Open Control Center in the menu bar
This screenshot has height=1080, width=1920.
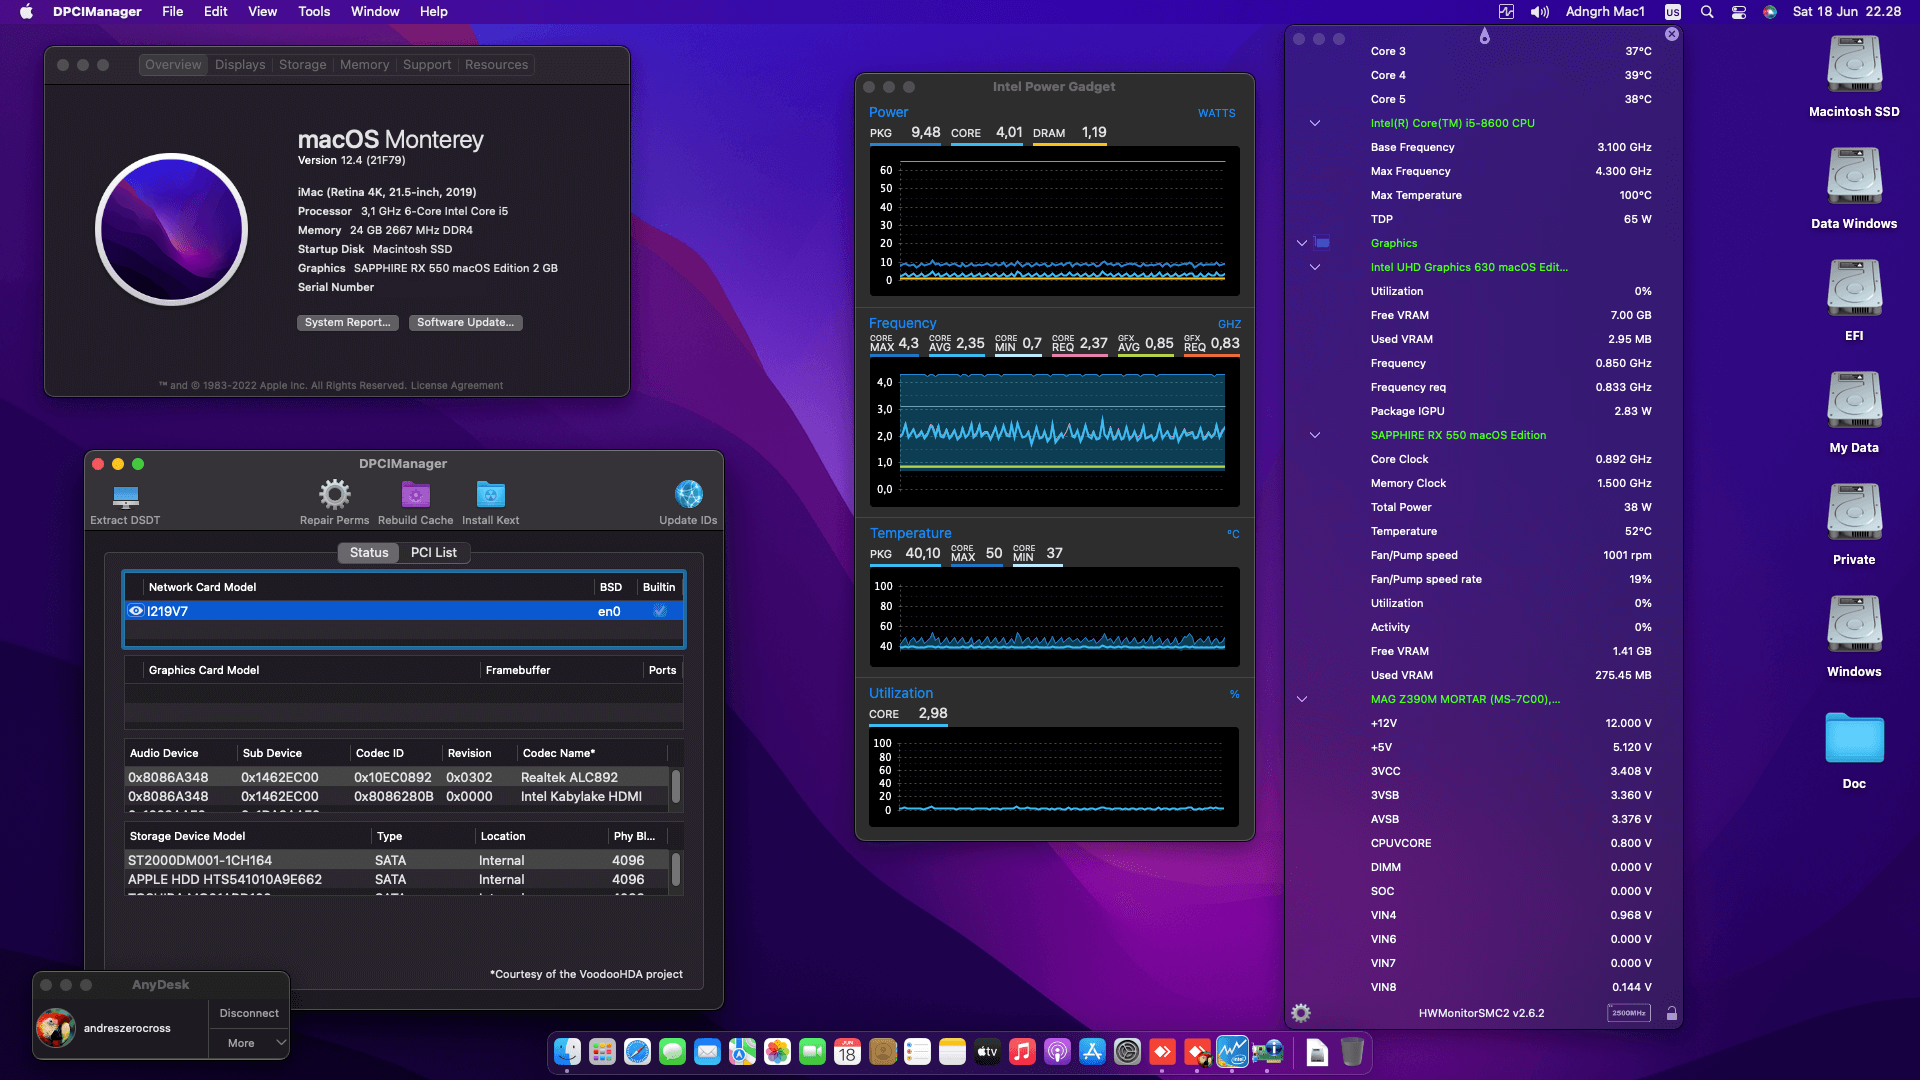point(1739,12)
